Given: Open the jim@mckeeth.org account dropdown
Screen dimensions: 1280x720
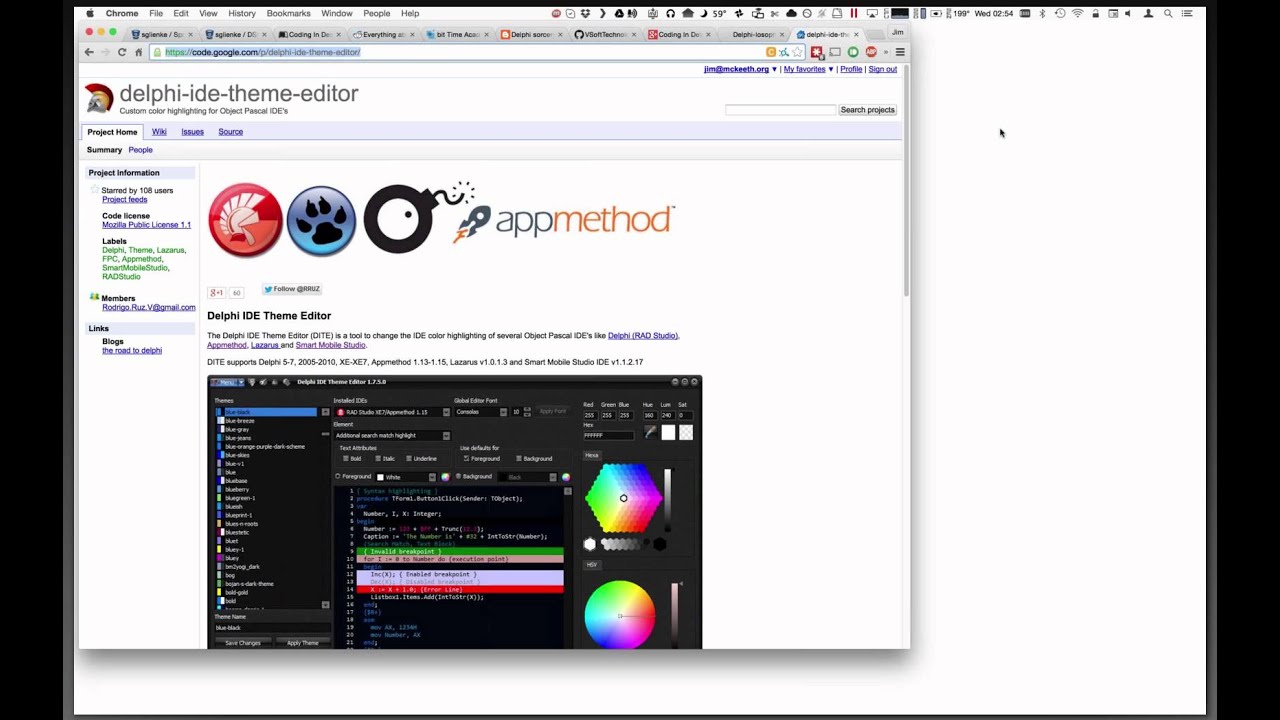Looking at the screenshot, I should click(740, 69).
